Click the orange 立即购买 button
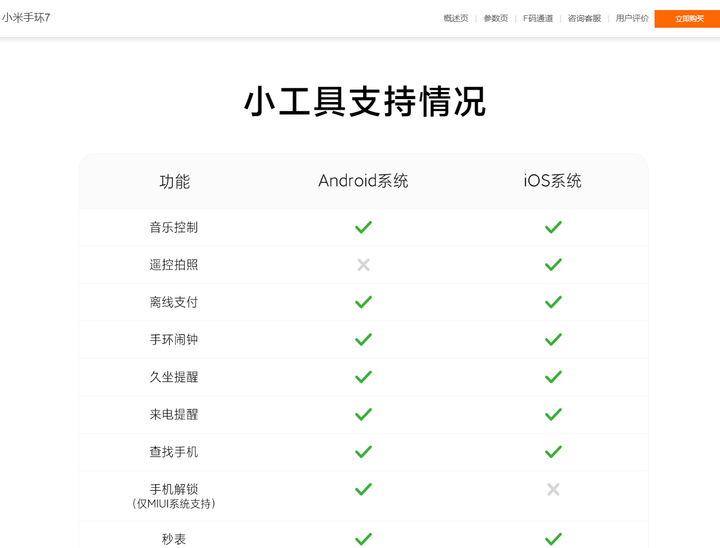Viewport: 720px width, 548px height. [687, 19]
